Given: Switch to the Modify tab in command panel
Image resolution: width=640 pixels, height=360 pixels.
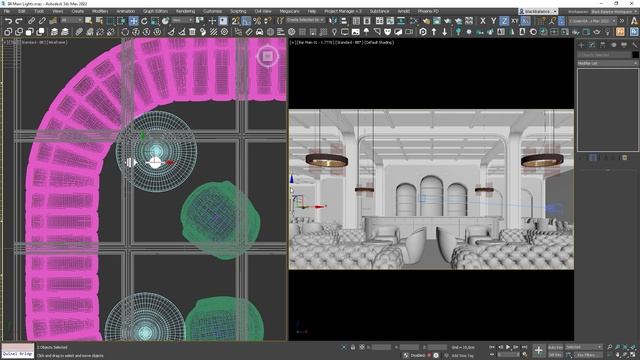Looking at the screenshot, I should tap(592, 45).
